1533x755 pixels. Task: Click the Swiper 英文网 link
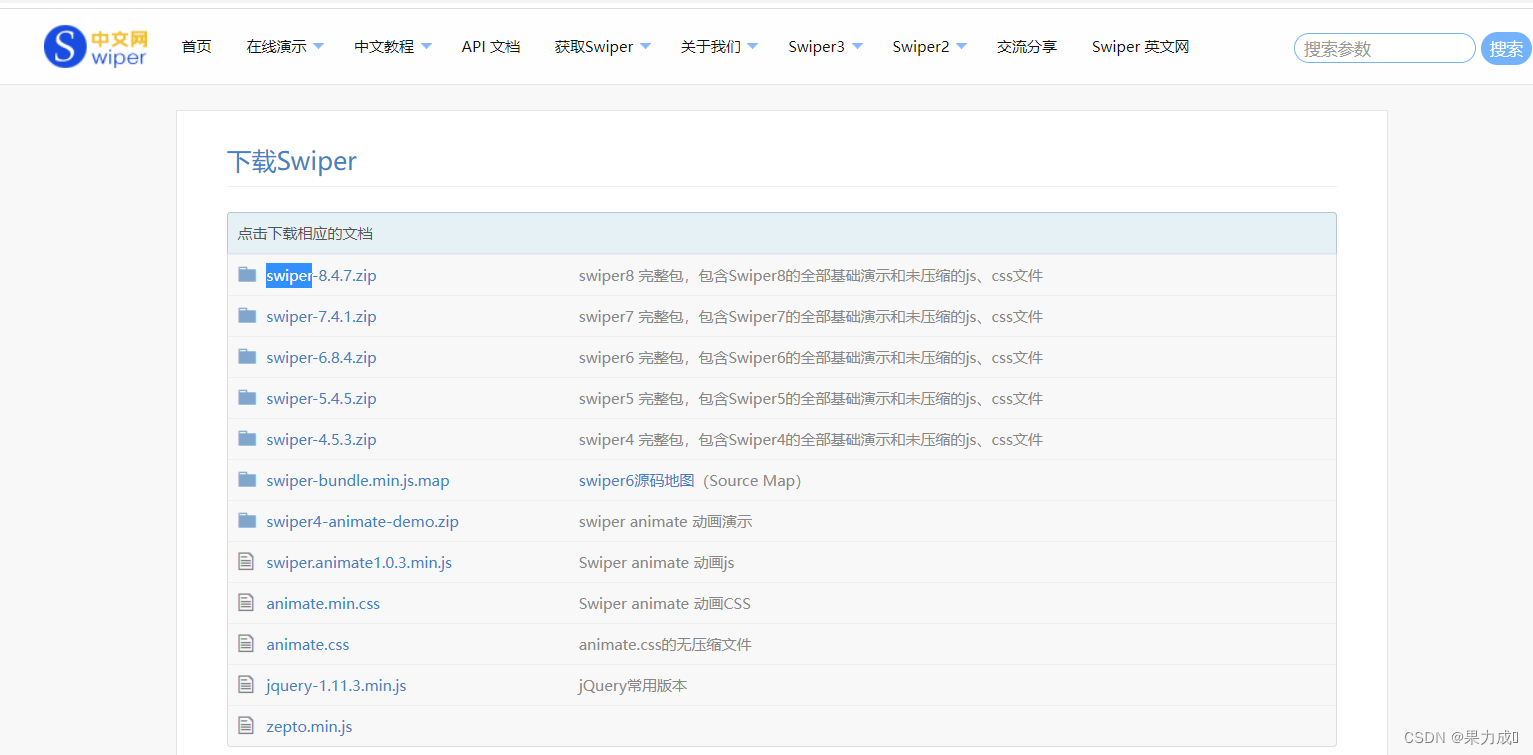click(x=1140, y=46)
